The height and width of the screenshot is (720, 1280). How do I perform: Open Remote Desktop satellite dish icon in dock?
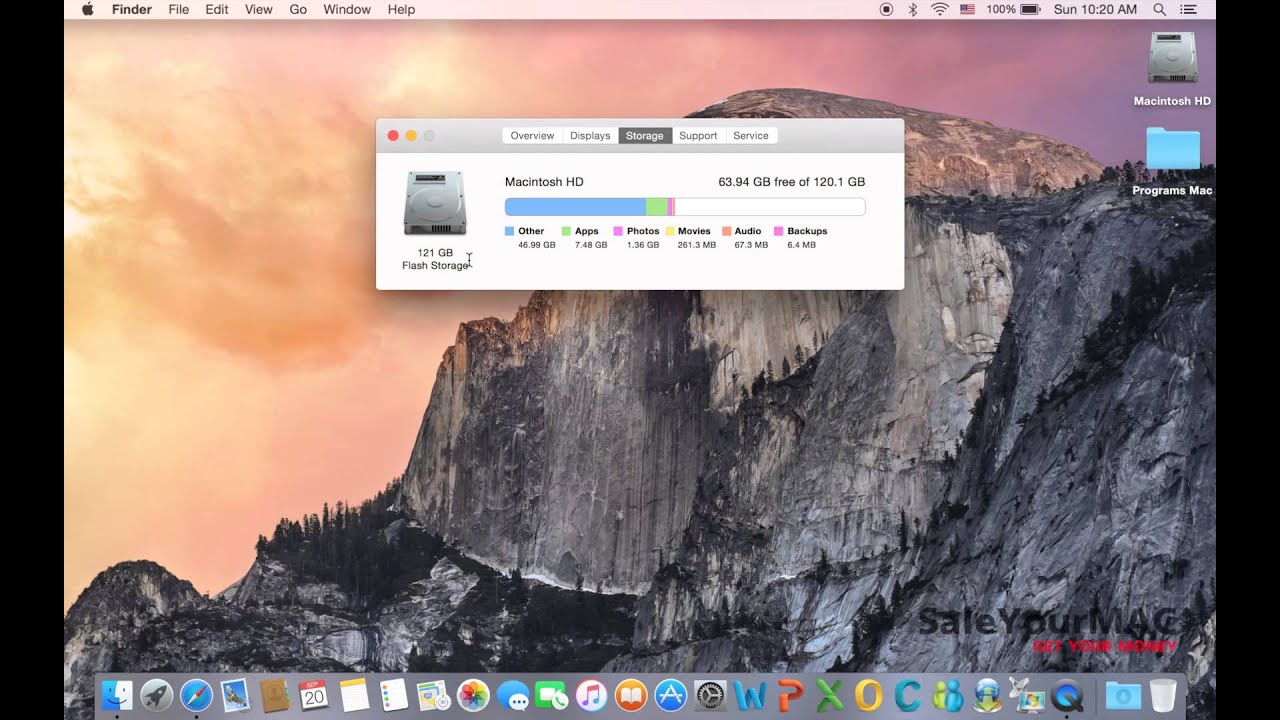tap(1026, 695)
